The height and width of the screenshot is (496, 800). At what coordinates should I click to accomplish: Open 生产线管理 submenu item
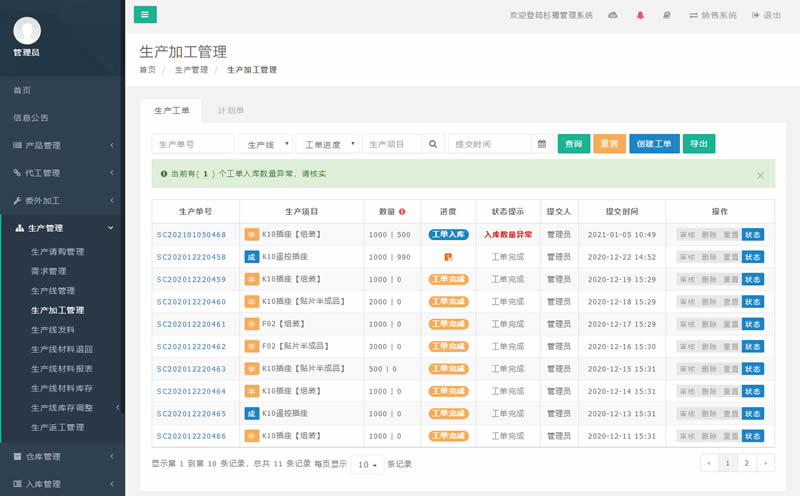53,291
